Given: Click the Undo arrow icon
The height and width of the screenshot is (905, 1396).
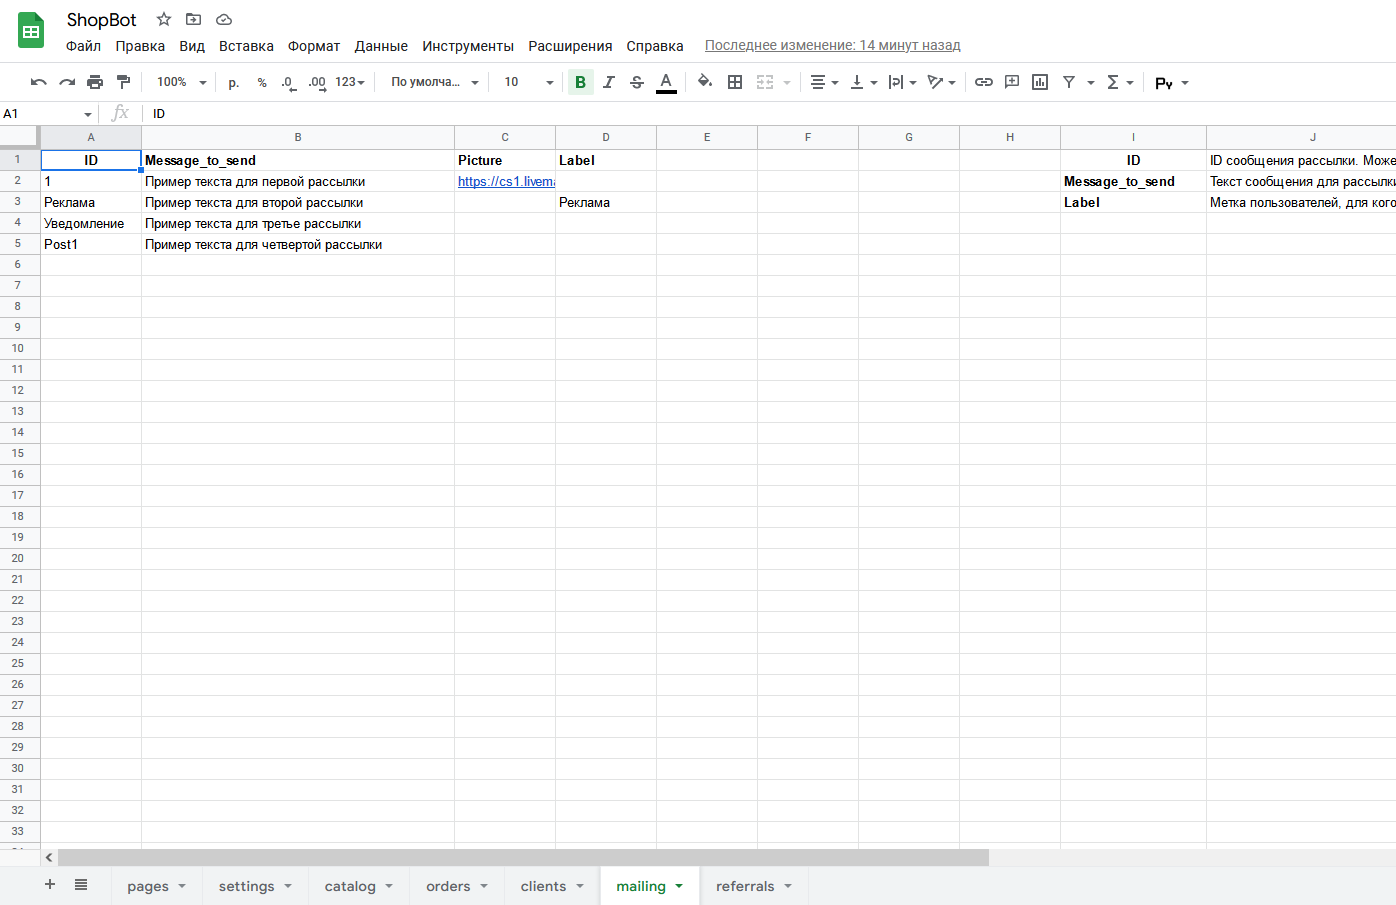Looking at the screenshot, I should coord(39,82).
